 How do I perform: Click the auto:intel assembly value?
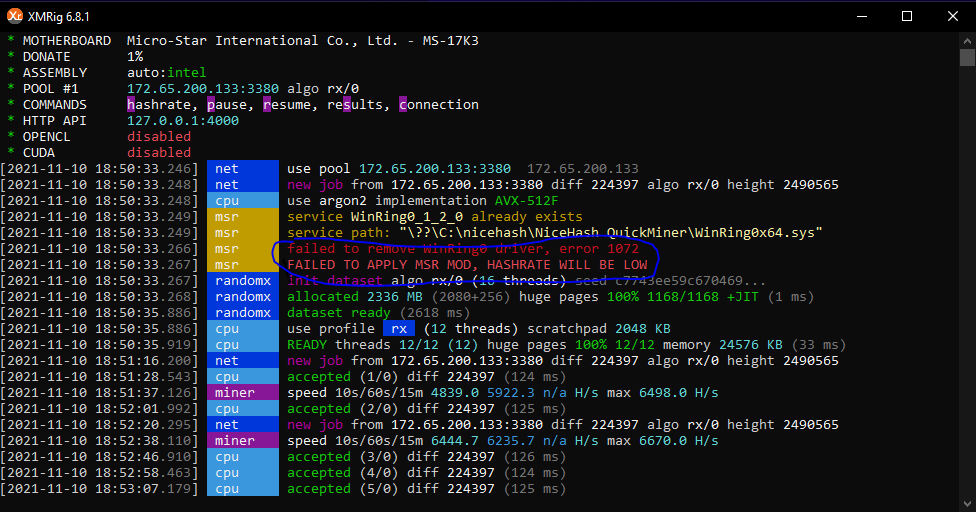pyautogui.click(x=166, y=73)
